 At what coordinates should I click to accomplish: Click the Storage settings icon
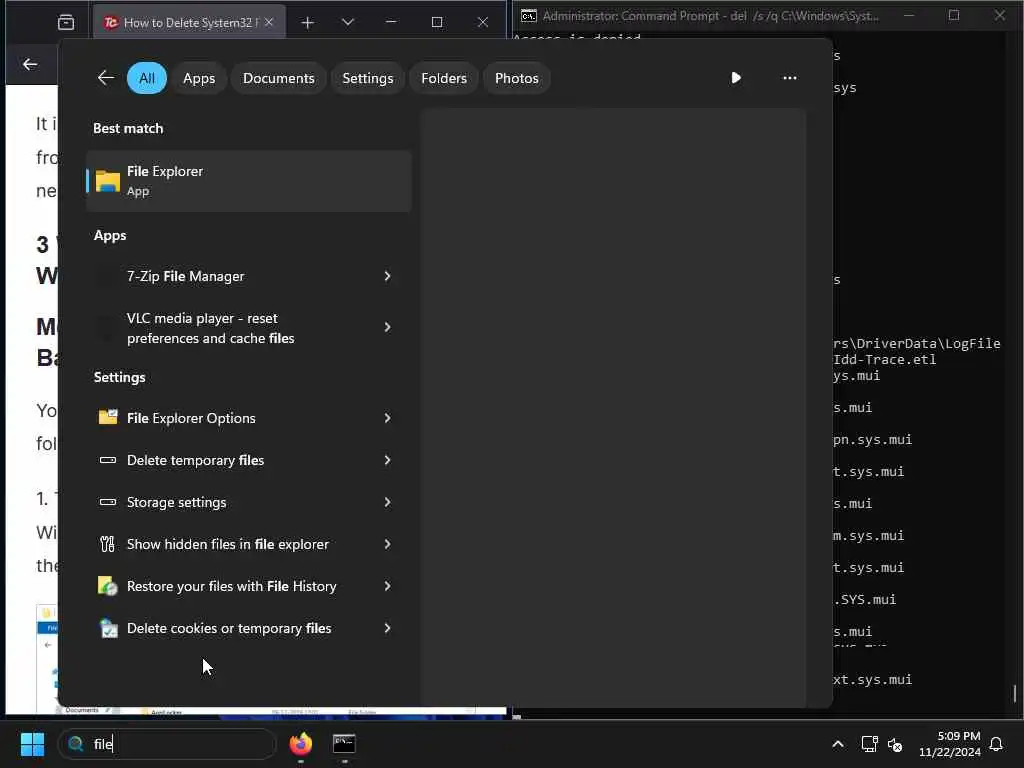click(108, 502)
